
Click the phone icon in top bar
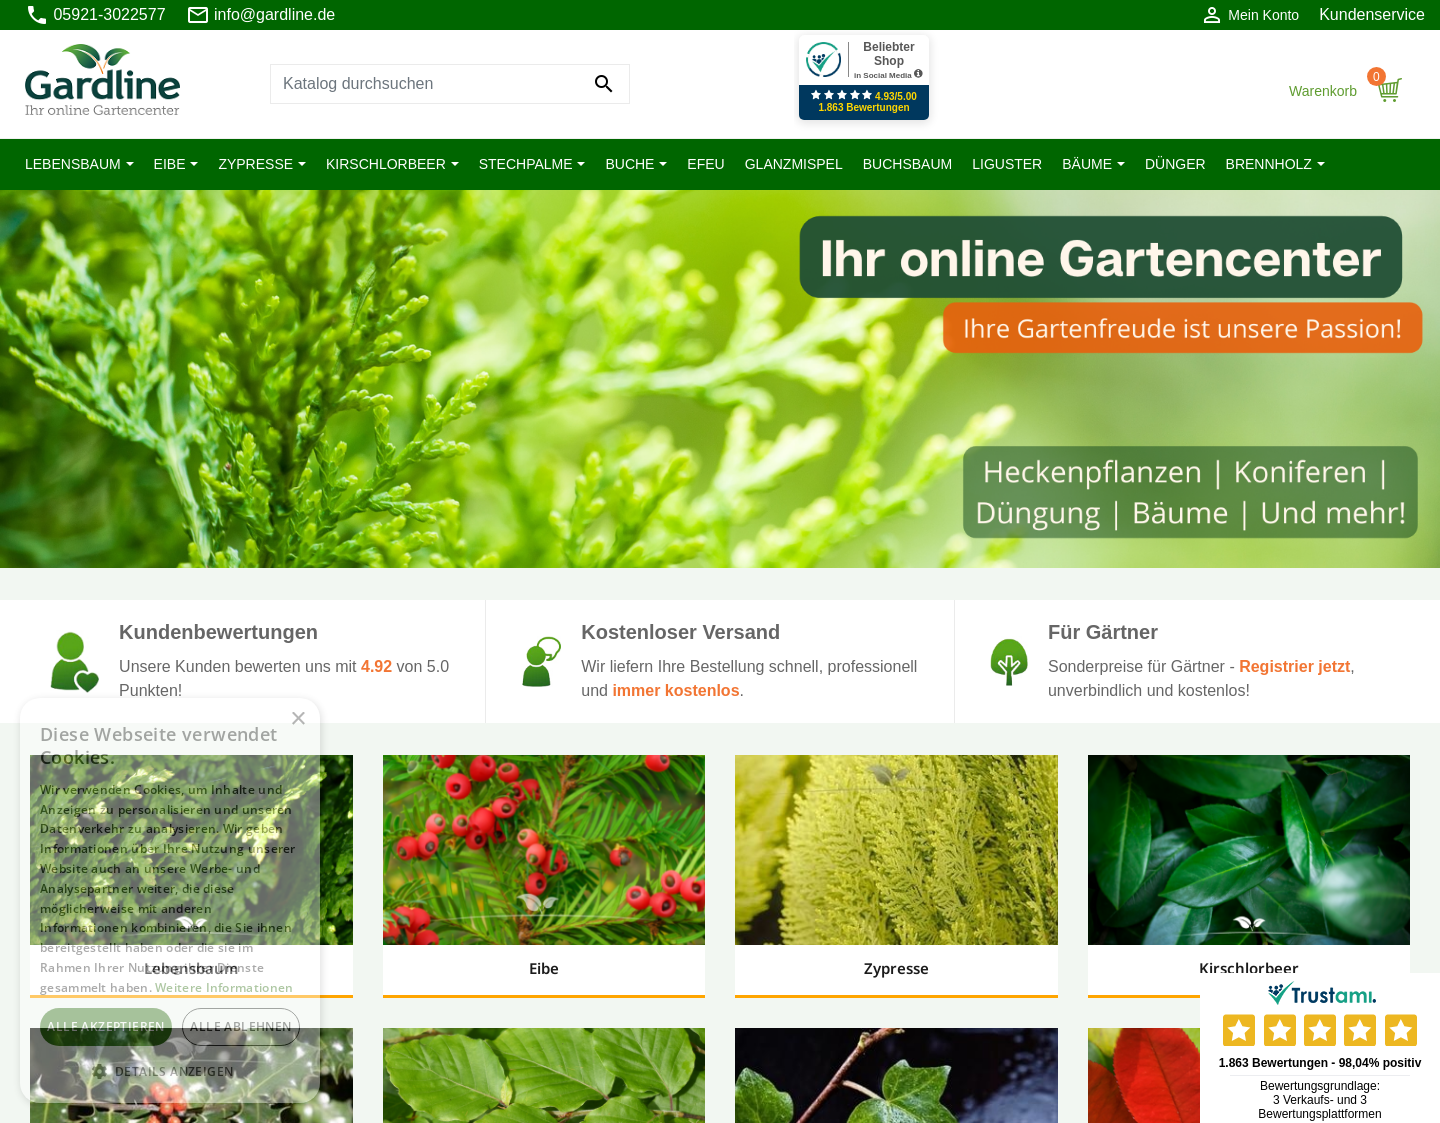pyautogui.click(x=37, y=15)
